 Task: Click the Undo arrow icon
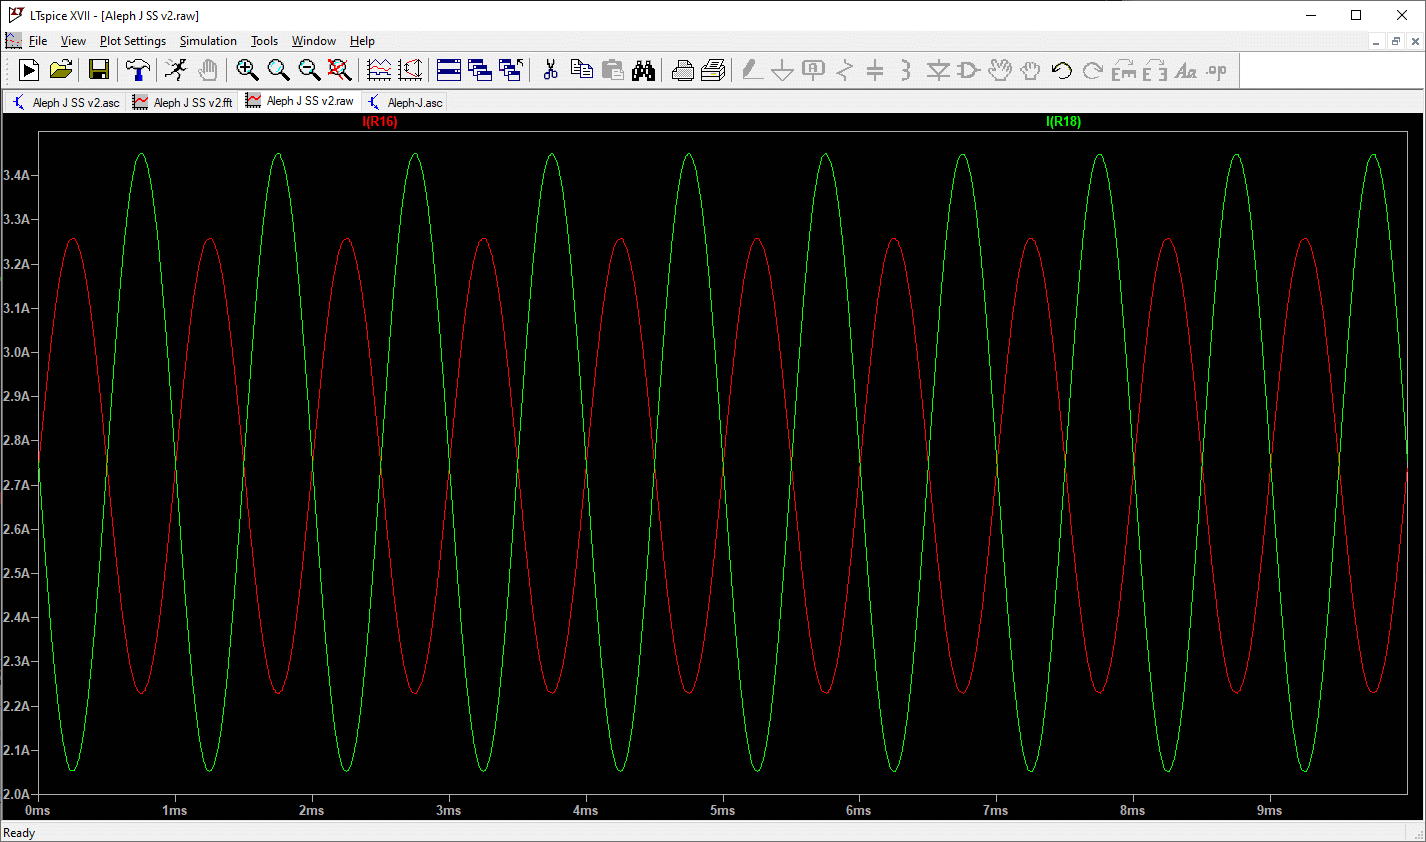click(x=1062, y=70)
